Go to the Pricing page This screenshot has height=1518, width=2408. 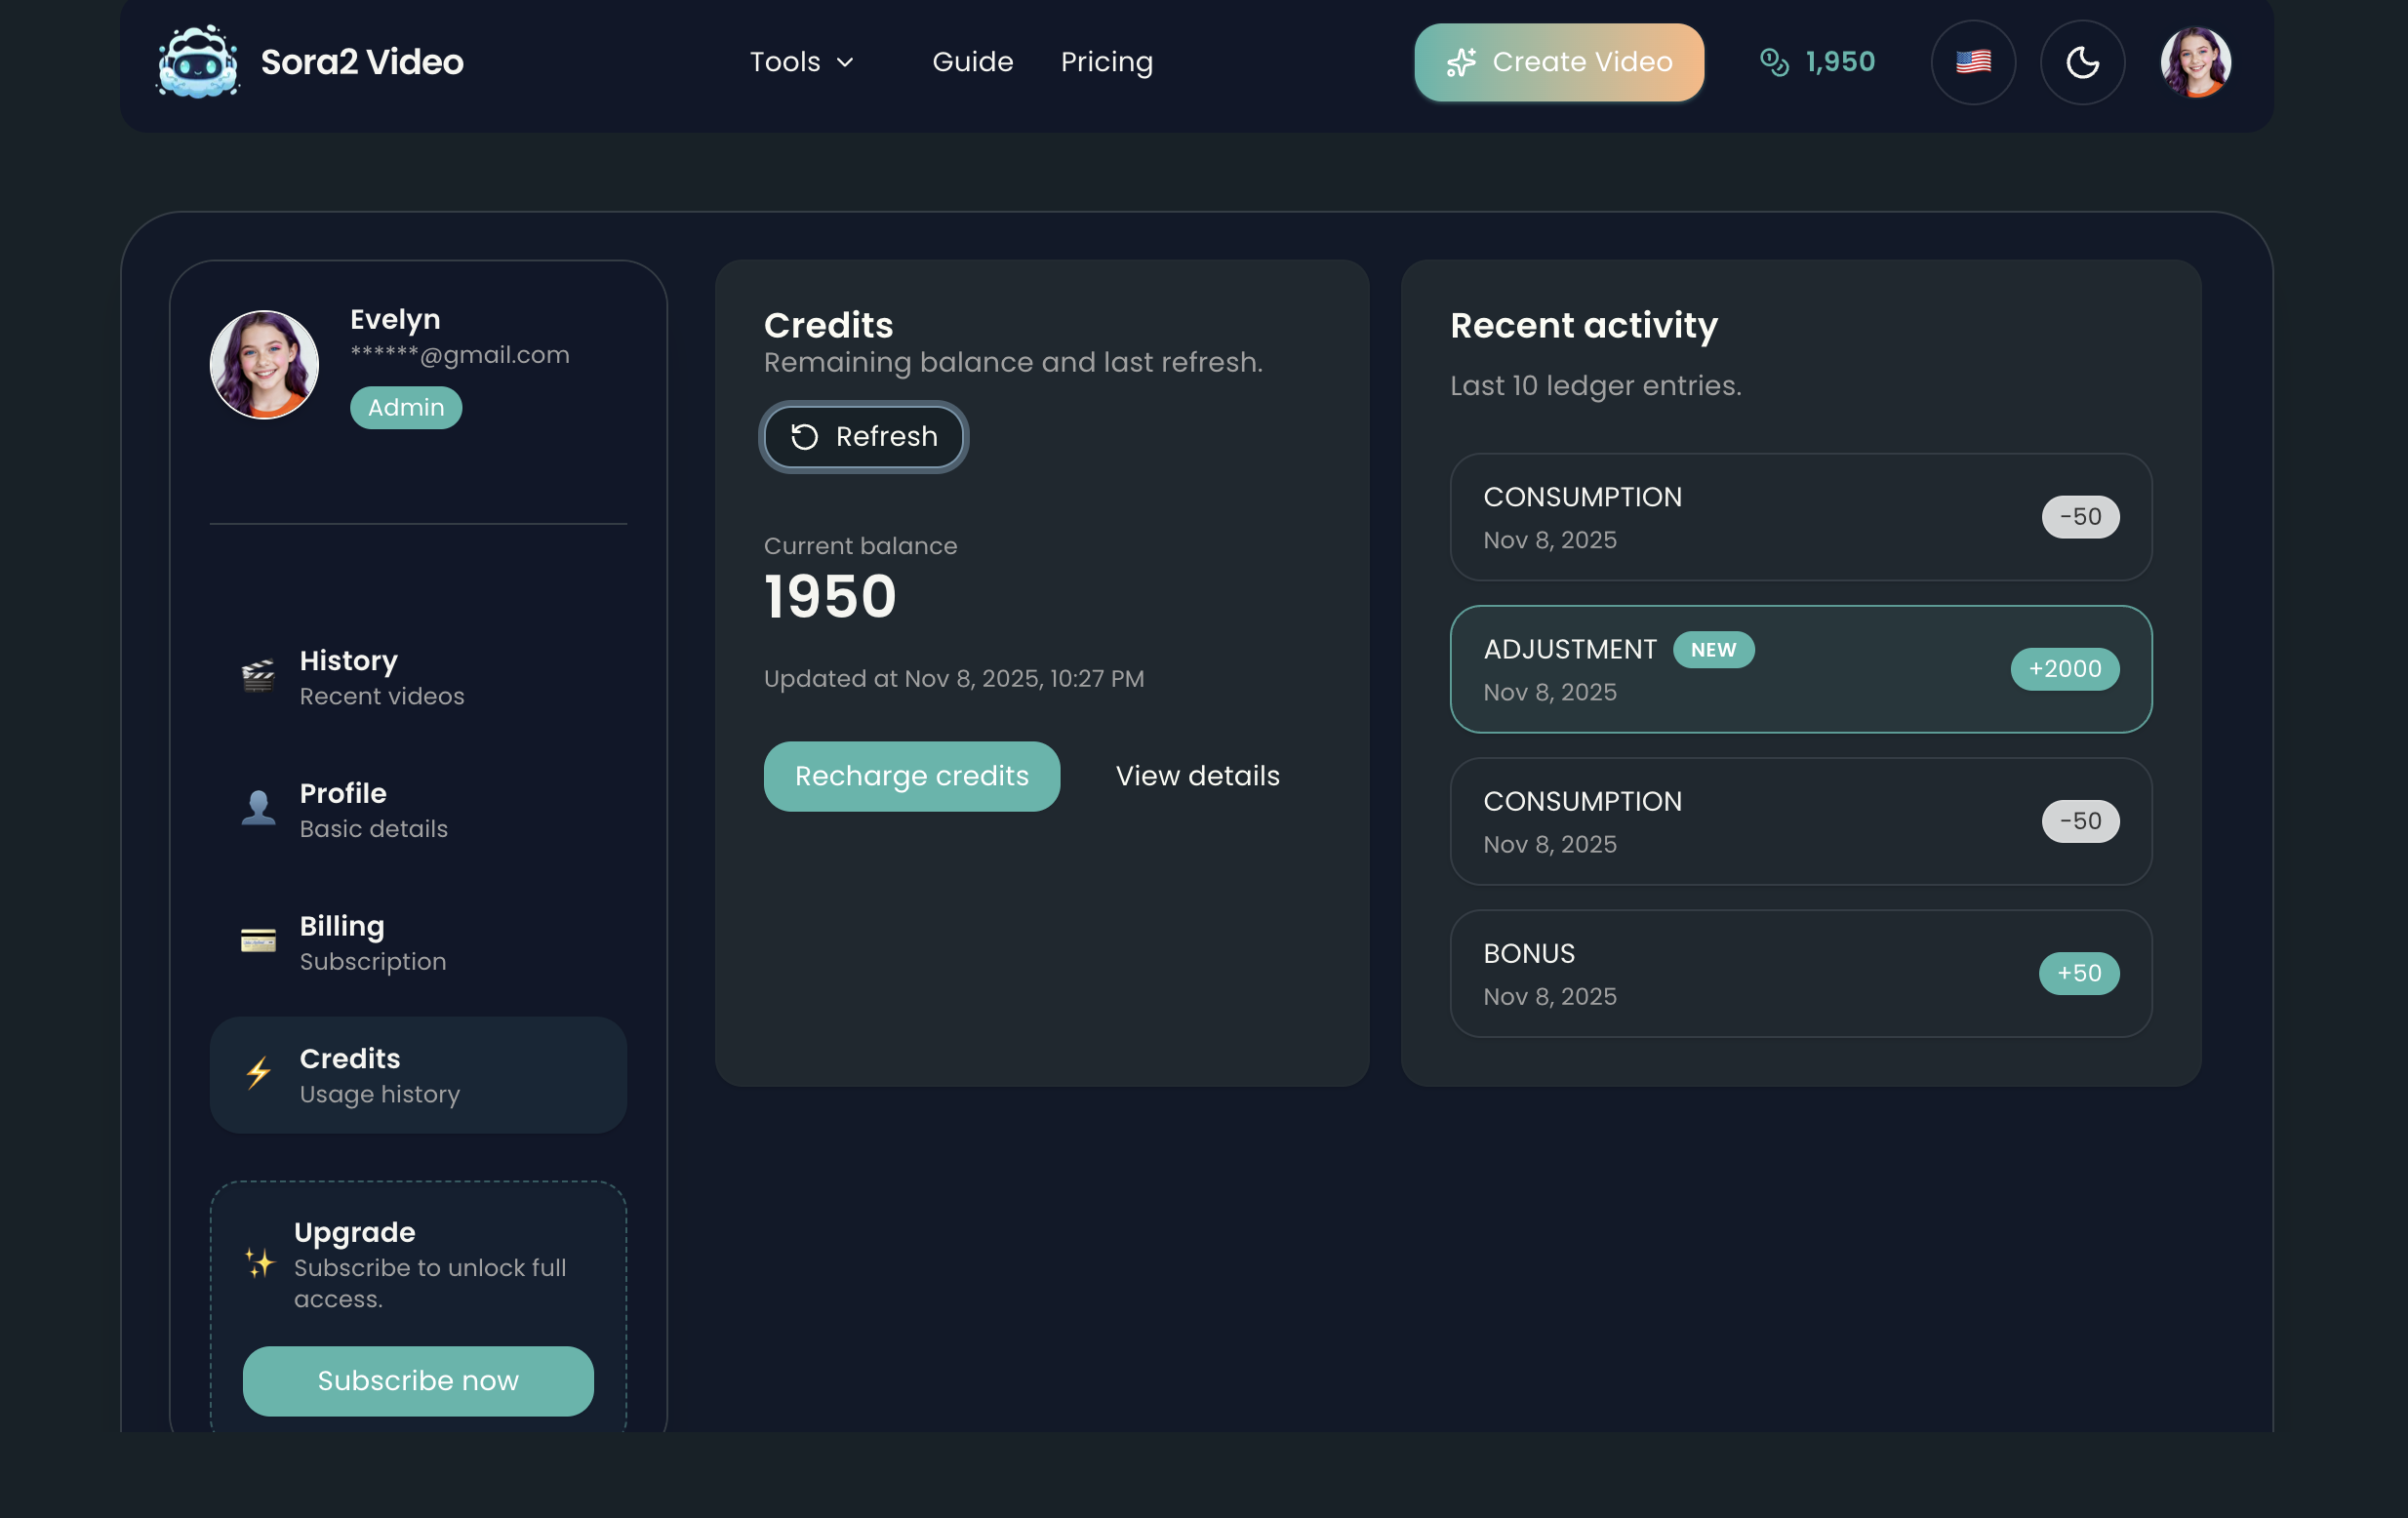(x=1106, y=62)
